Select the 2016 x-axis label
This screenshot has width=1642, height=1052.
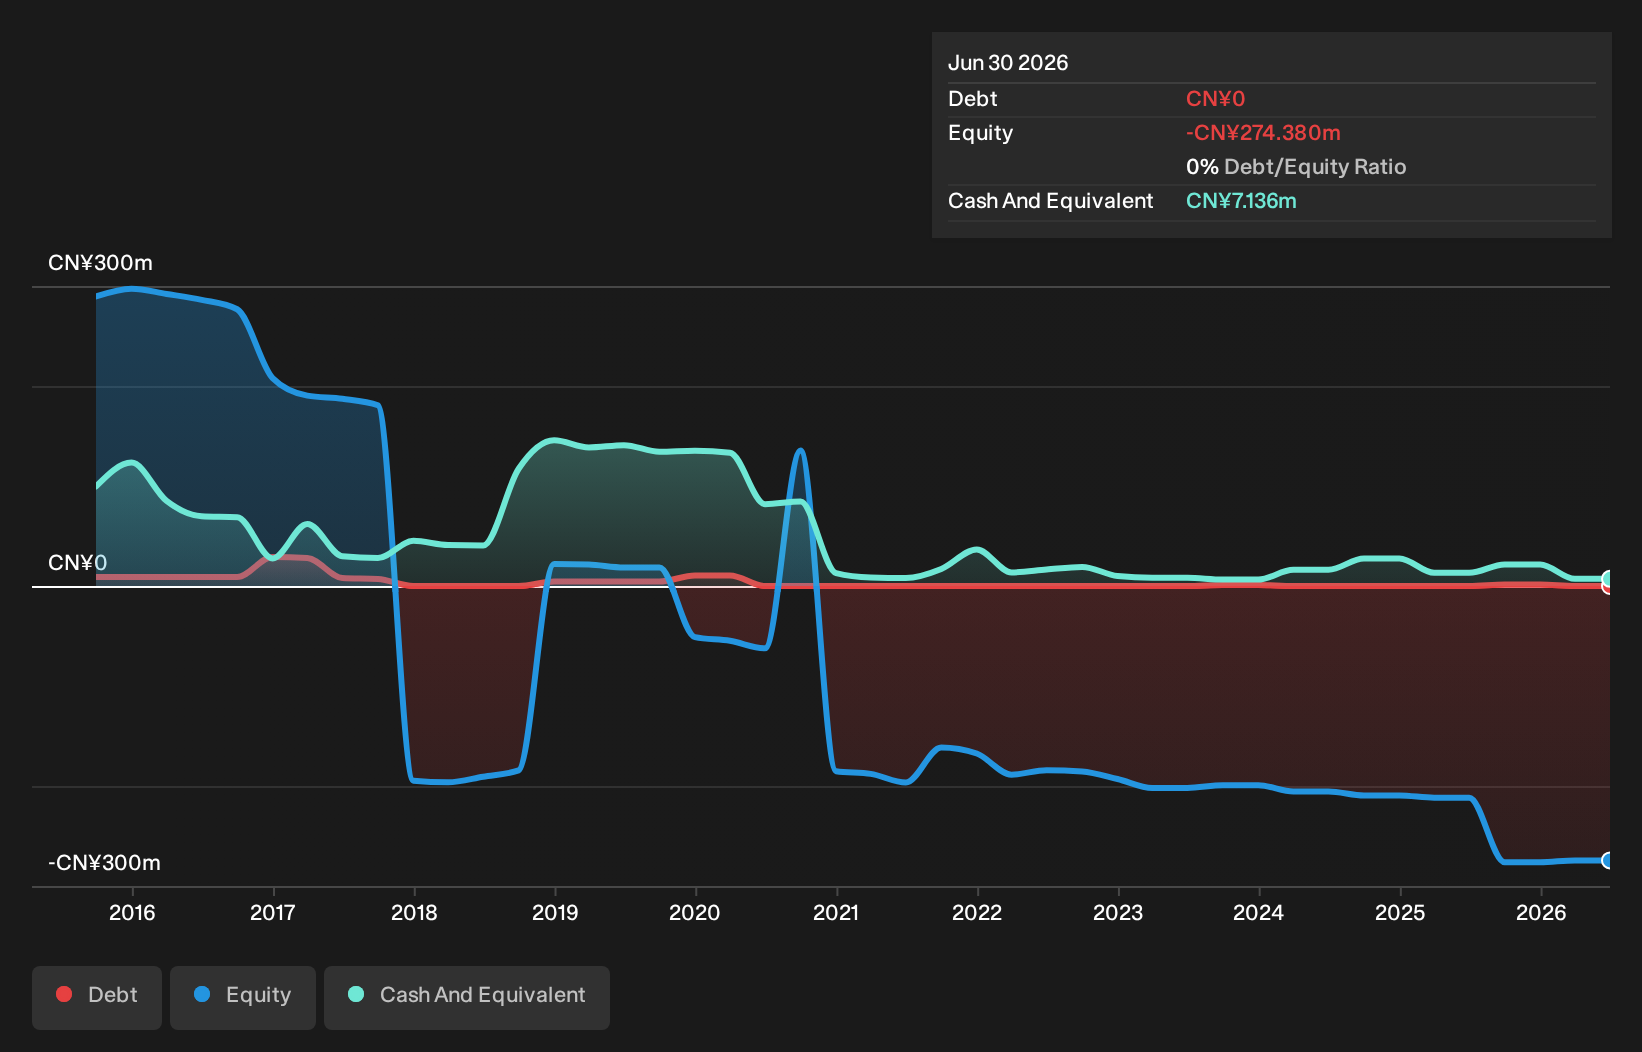point(132,912)
